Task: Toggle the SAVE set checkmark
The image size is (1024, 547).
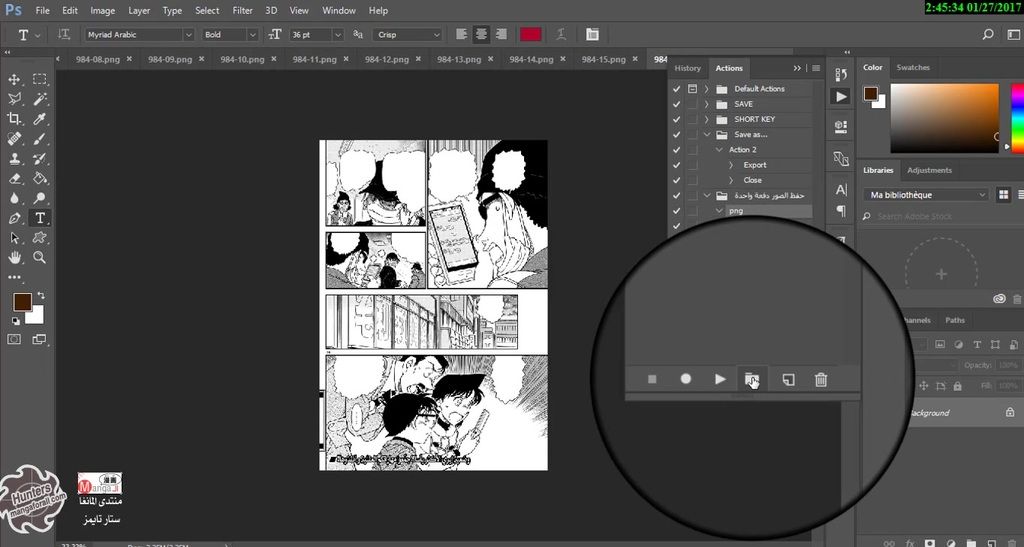Action: click(677, 104)
